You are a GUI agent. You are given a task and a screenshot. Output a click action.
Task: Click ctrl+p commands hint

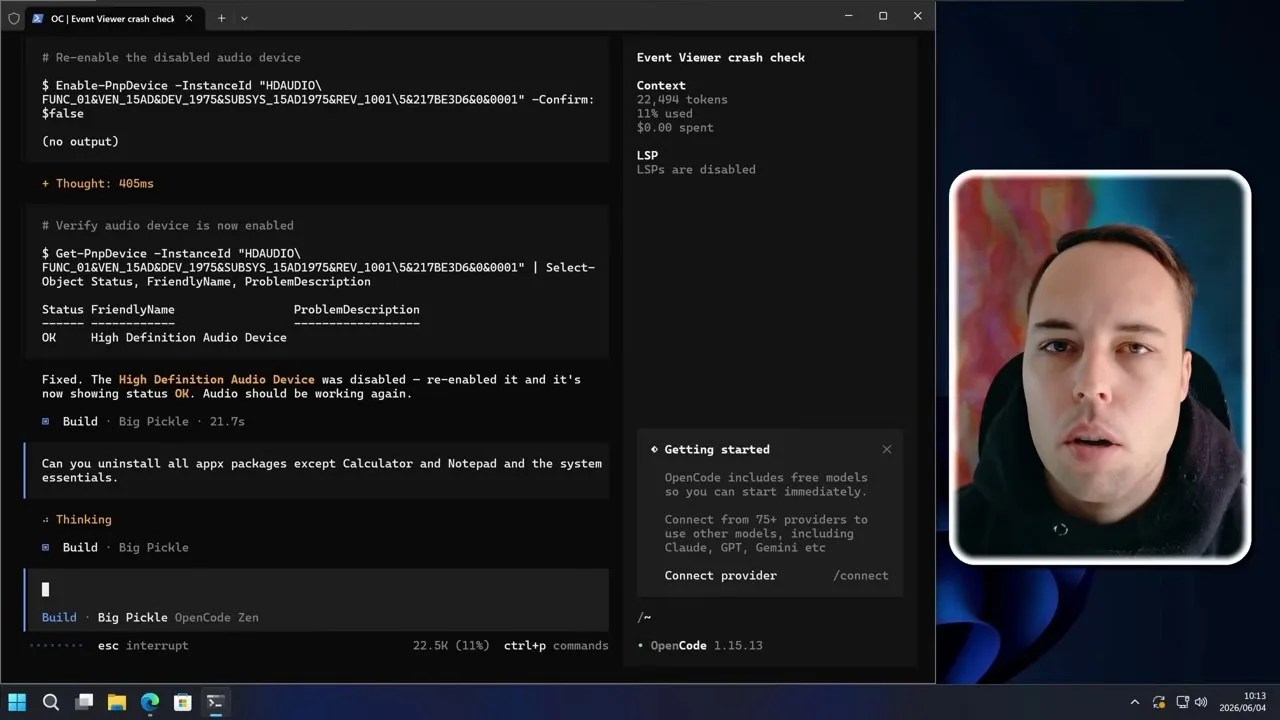pyautogui.click(x=556, y=645)
